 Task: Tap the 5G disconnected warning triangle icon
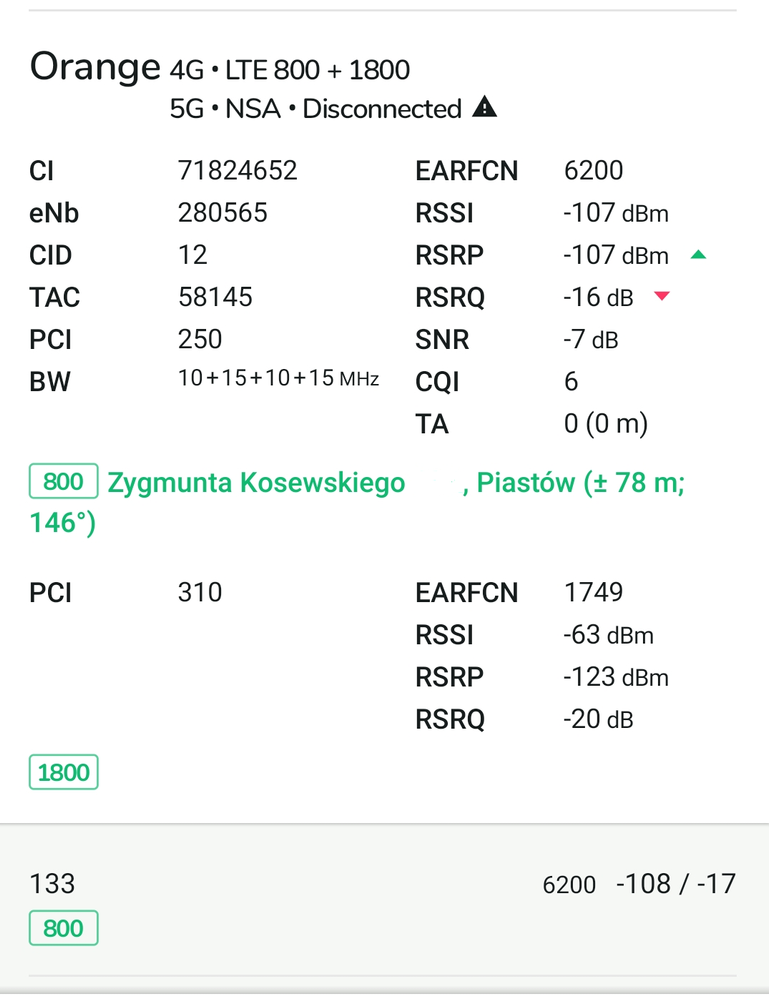point(485,107)
